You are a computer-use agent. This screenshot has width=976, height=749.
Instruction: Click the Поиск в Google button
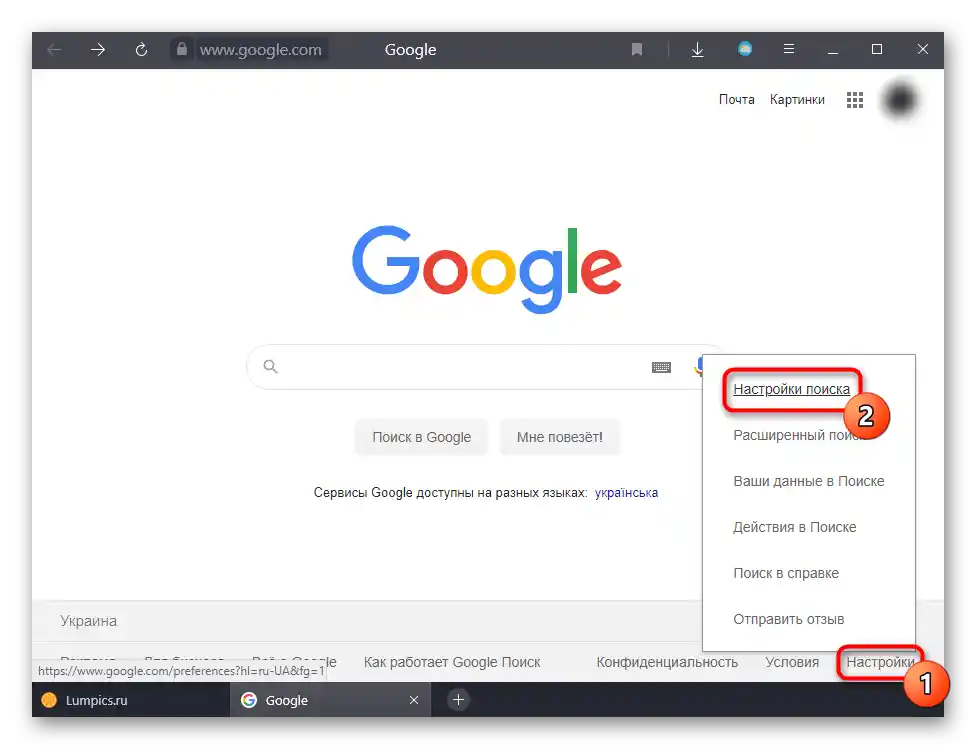click(x=421, y=437)
